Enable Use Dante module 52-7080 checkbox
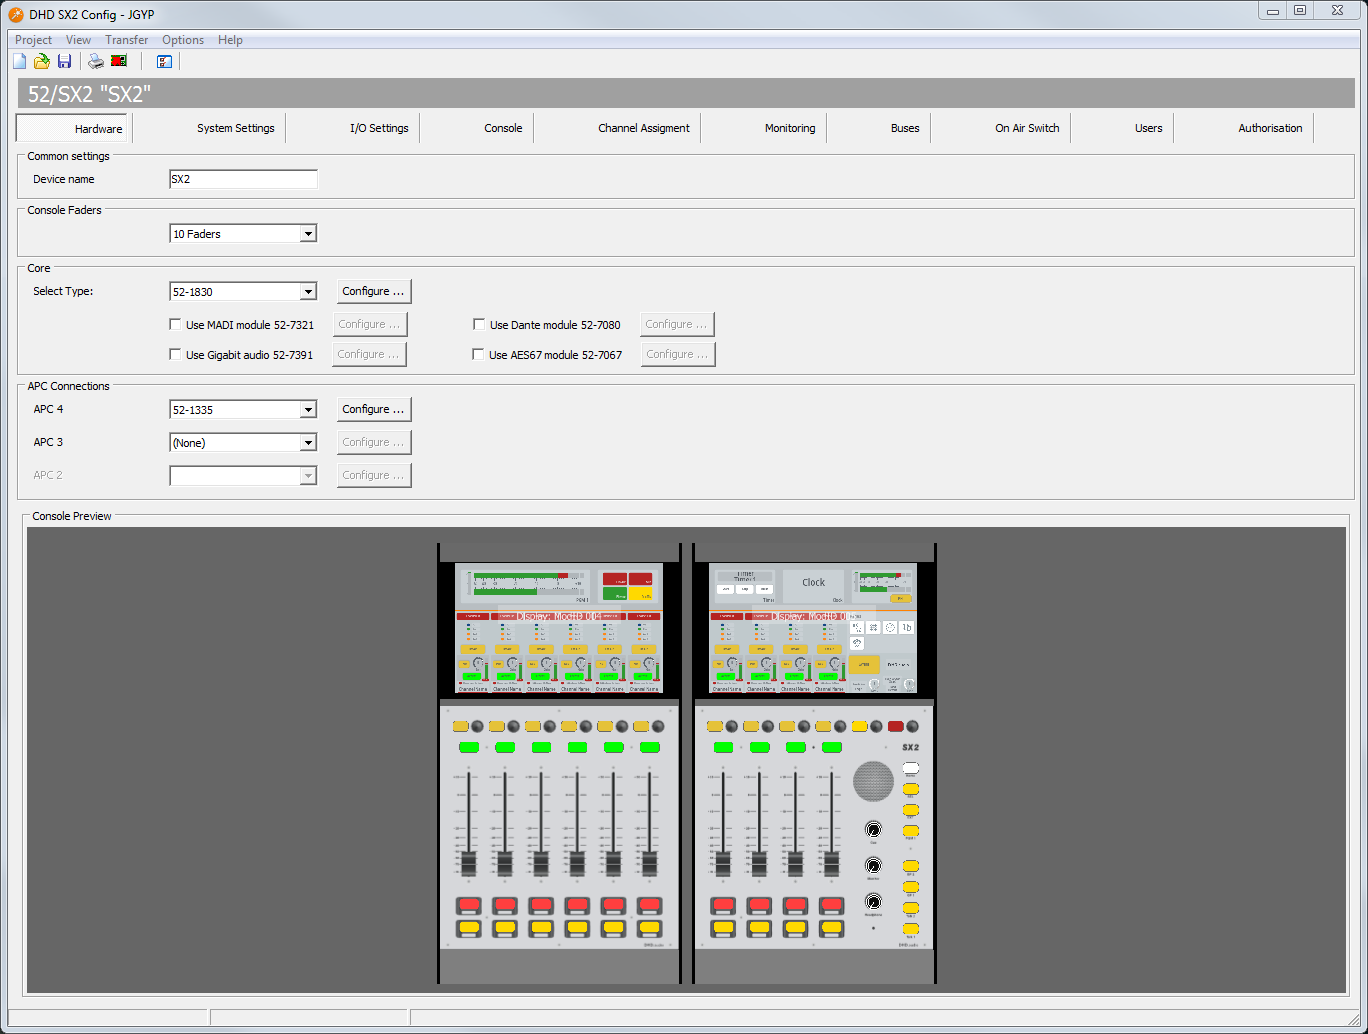Image resolution: width=1368 pixels, height=1034 pixels. 479,324
